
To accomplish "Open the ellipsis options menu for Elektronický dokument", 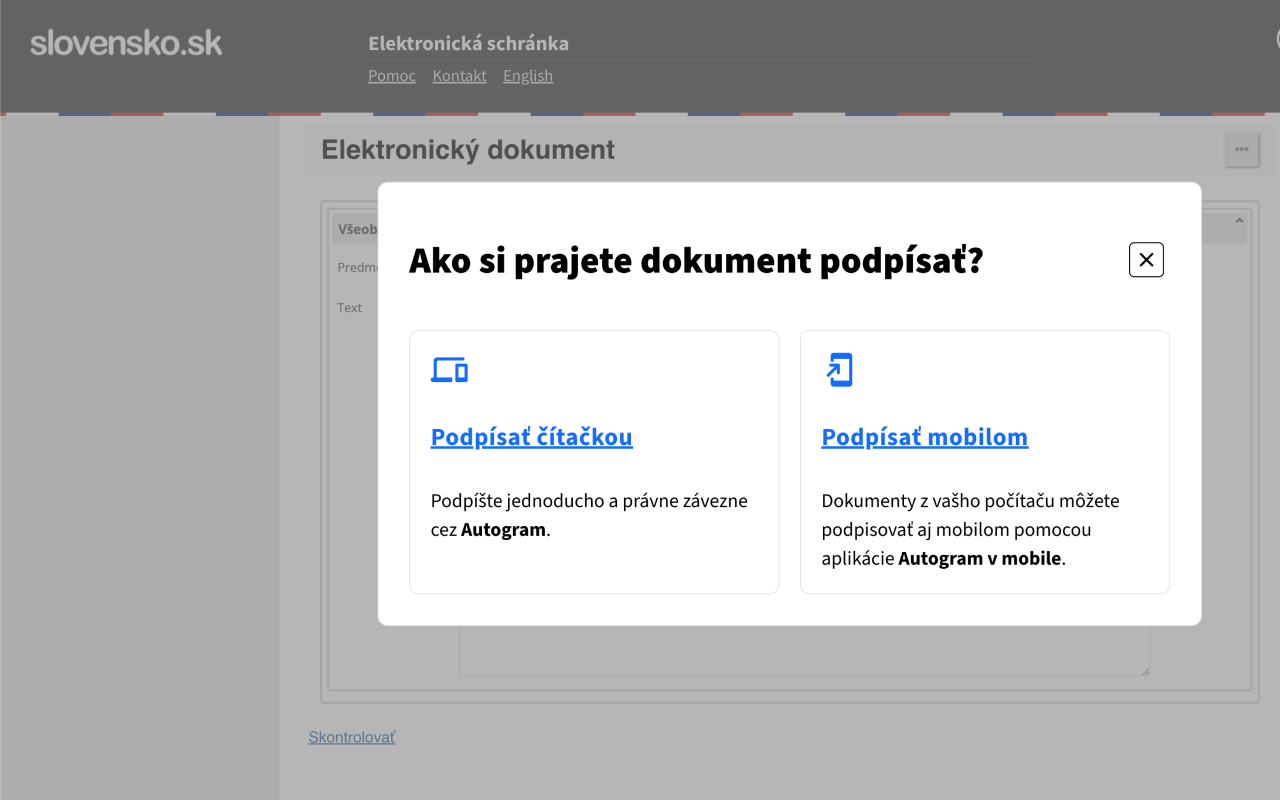I will (1242, 149).
